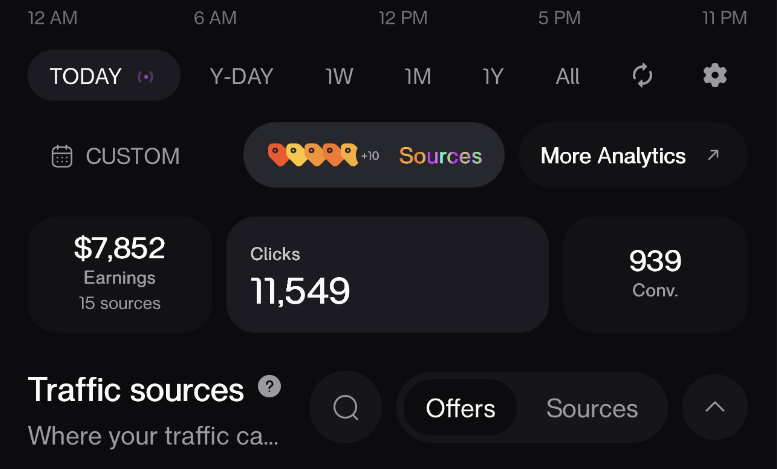This screenshot has height=469, width=777.
Task: Click the arrow icon in More Analytics
Action: [x=713, y=155]
